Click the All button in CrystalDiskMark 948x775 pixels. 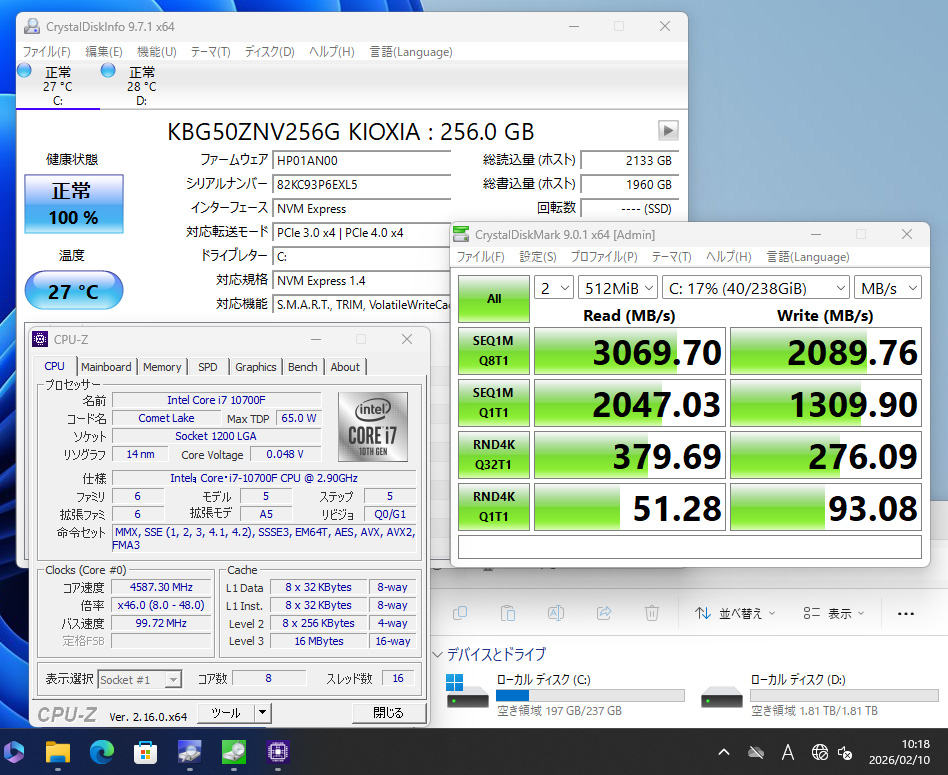point(493,298)
